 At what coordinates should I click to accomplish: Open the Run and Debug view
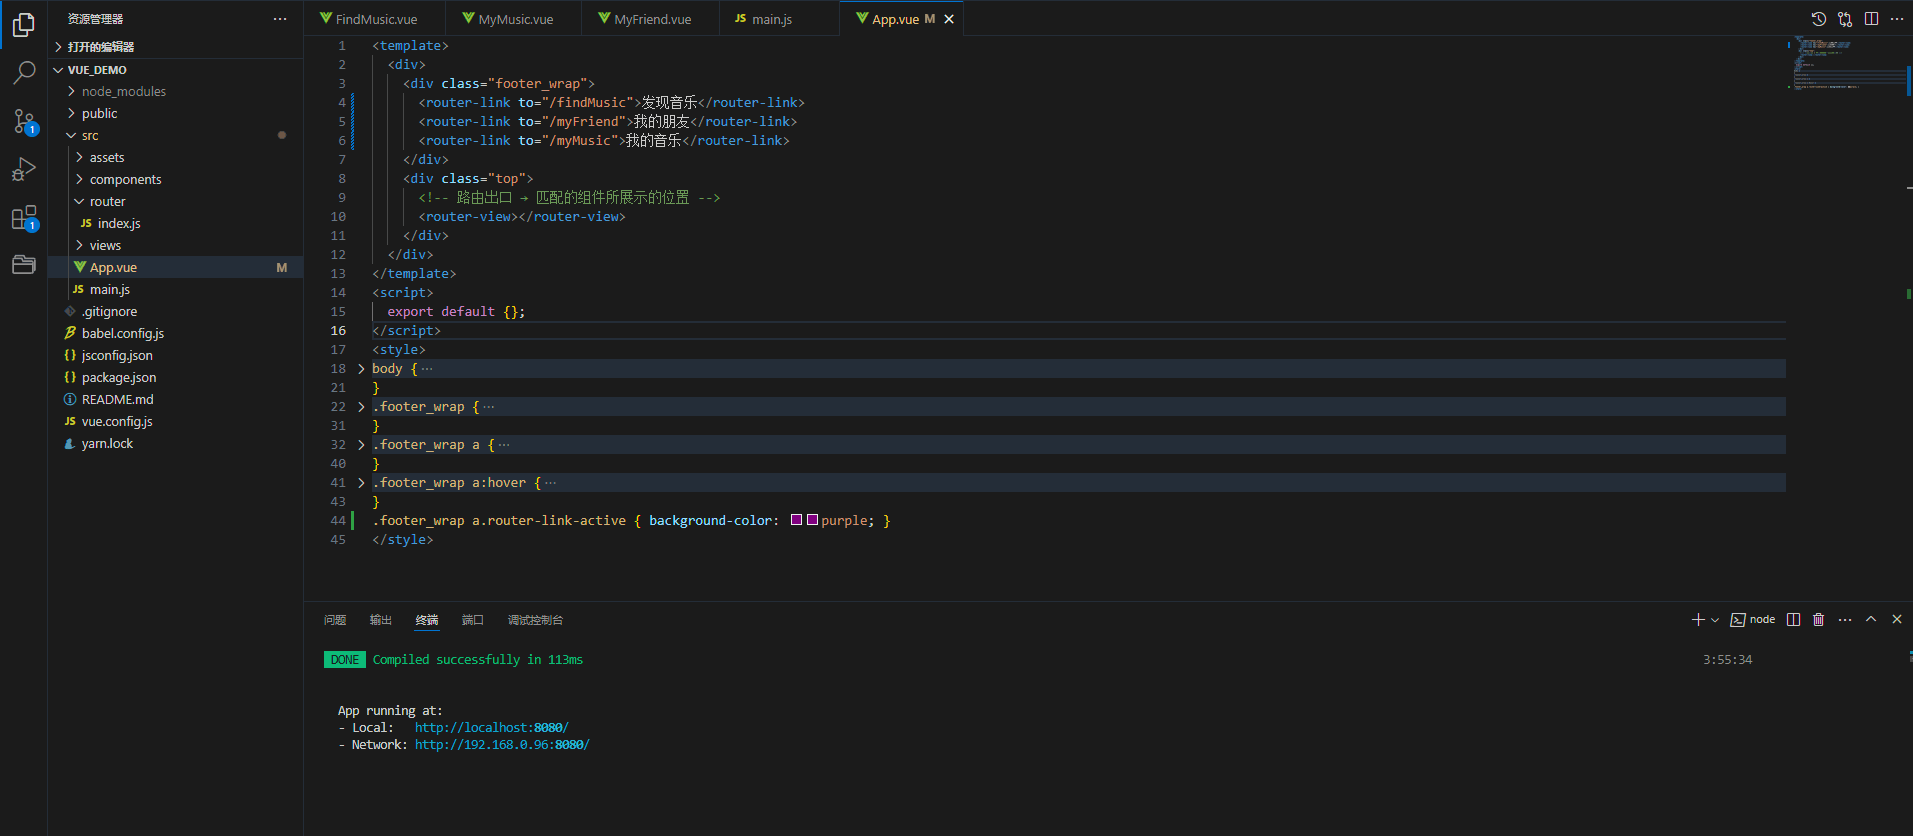point(24,169)
